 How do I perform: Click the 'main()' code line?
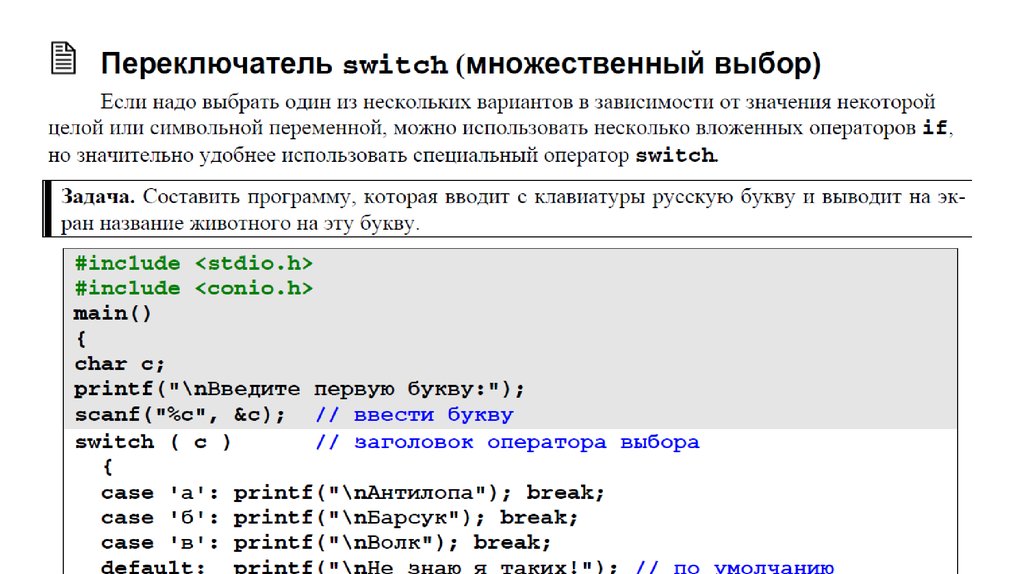(x=113, y=314)
